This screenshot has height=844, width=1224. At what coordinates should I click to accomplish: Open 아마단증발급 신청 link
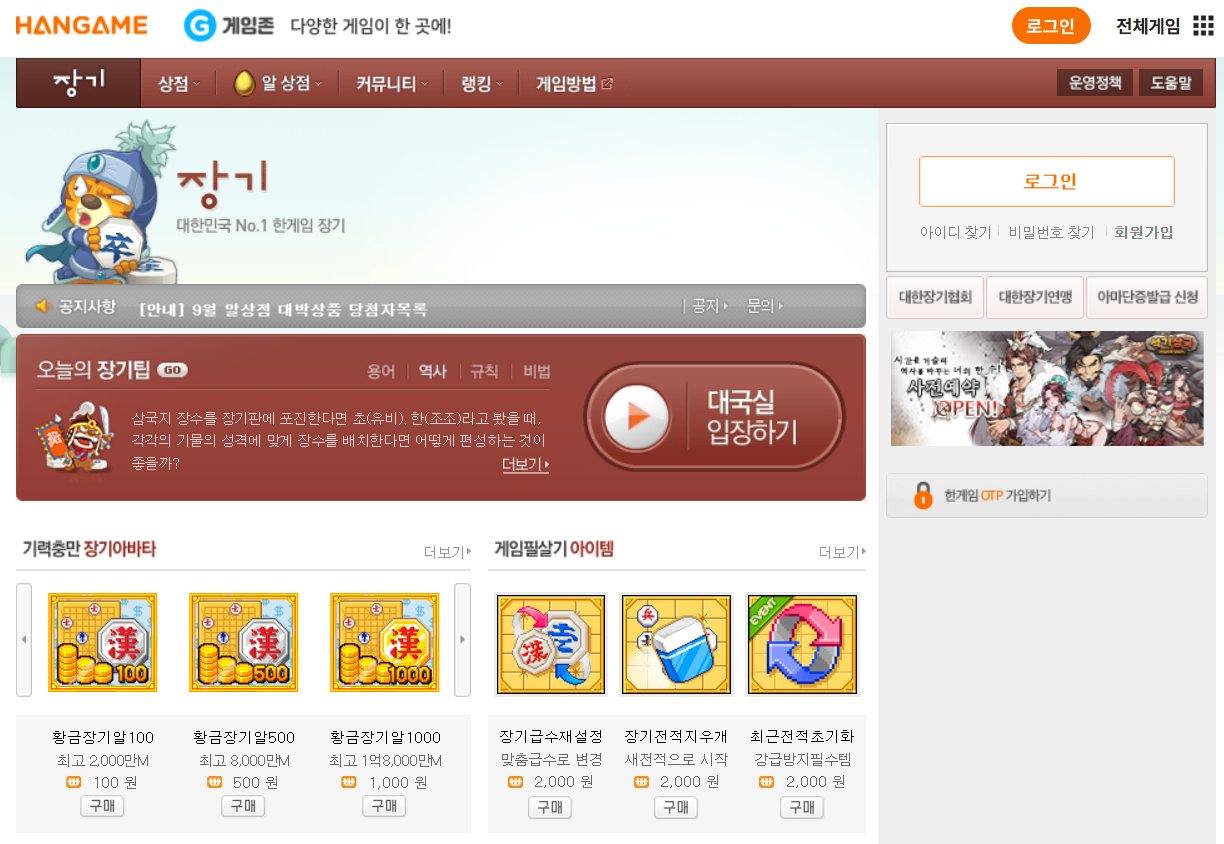click(x=1147, y=297)
